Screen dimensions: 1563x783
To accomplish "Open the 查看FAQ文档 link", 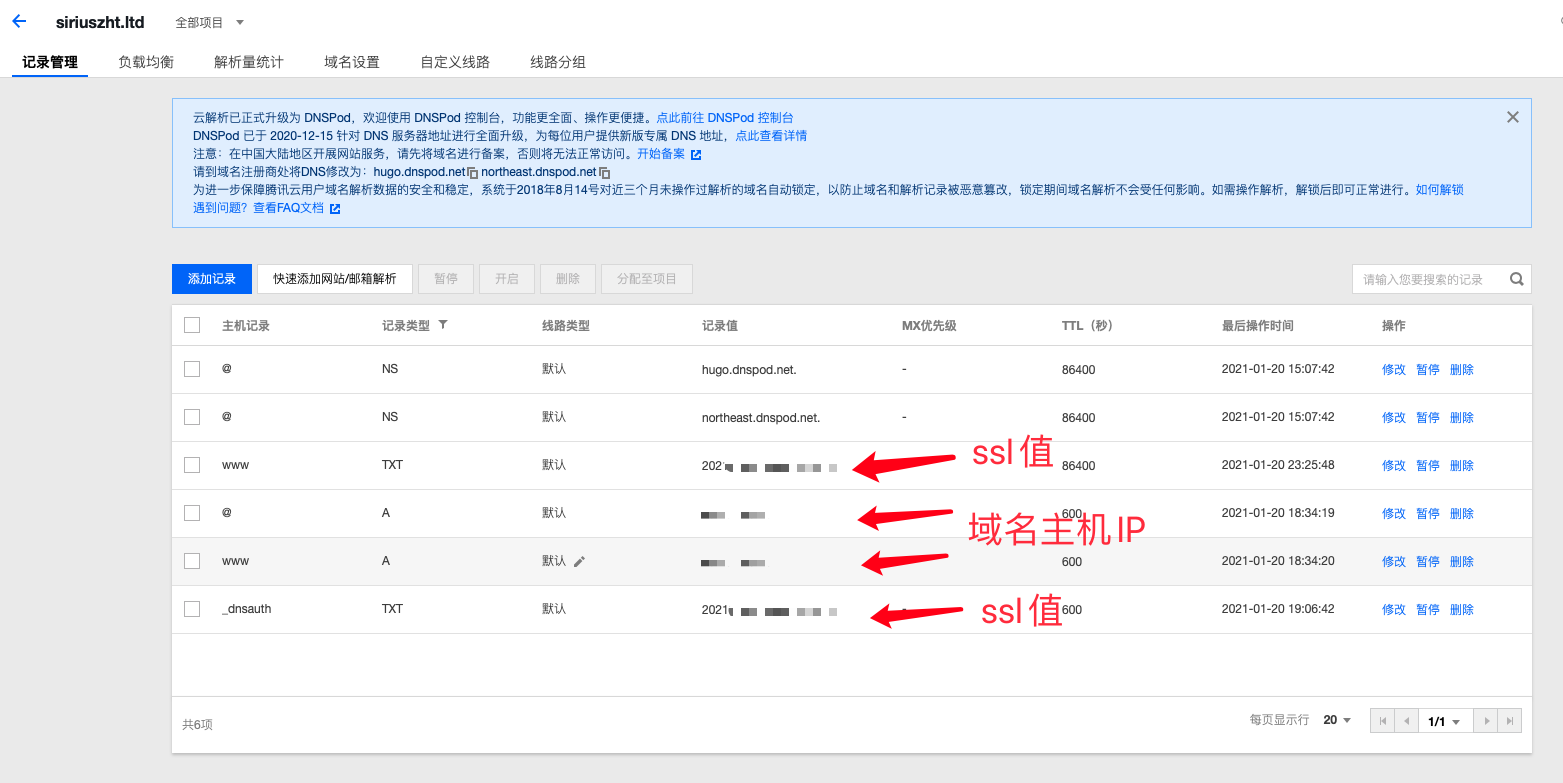I will coord(288,208).
